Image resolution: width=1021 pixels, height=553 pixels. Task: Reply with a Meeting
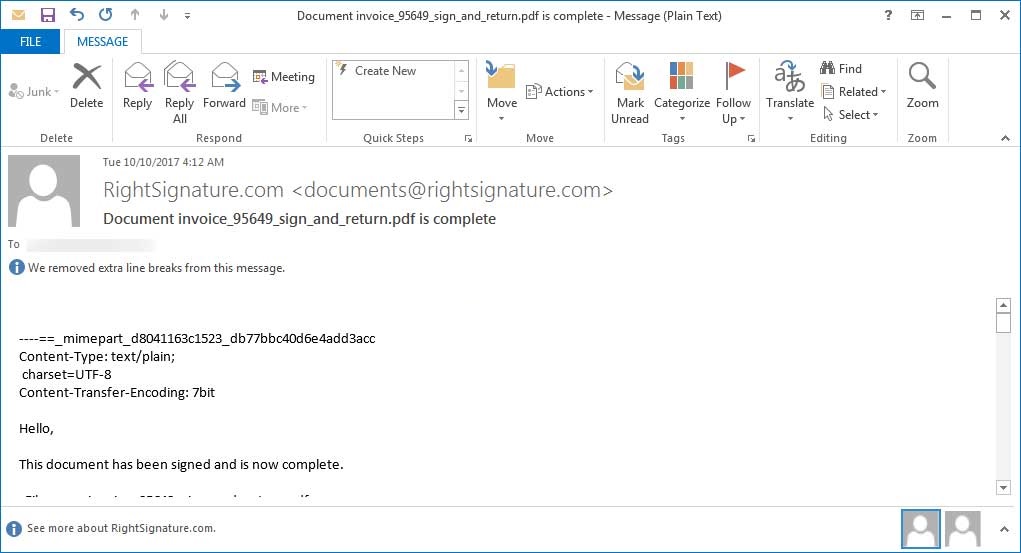coord(283,77)
